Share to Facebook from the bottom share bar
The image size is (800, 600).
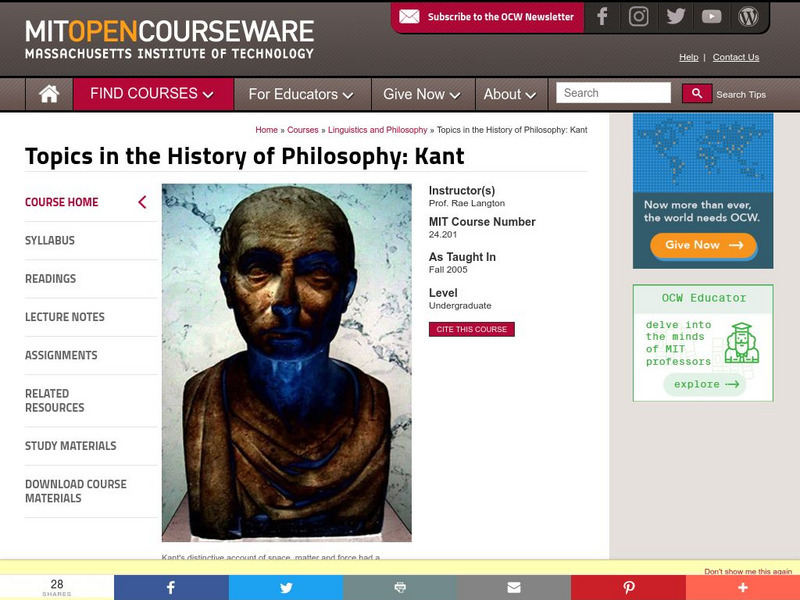[x=171, y=587]
